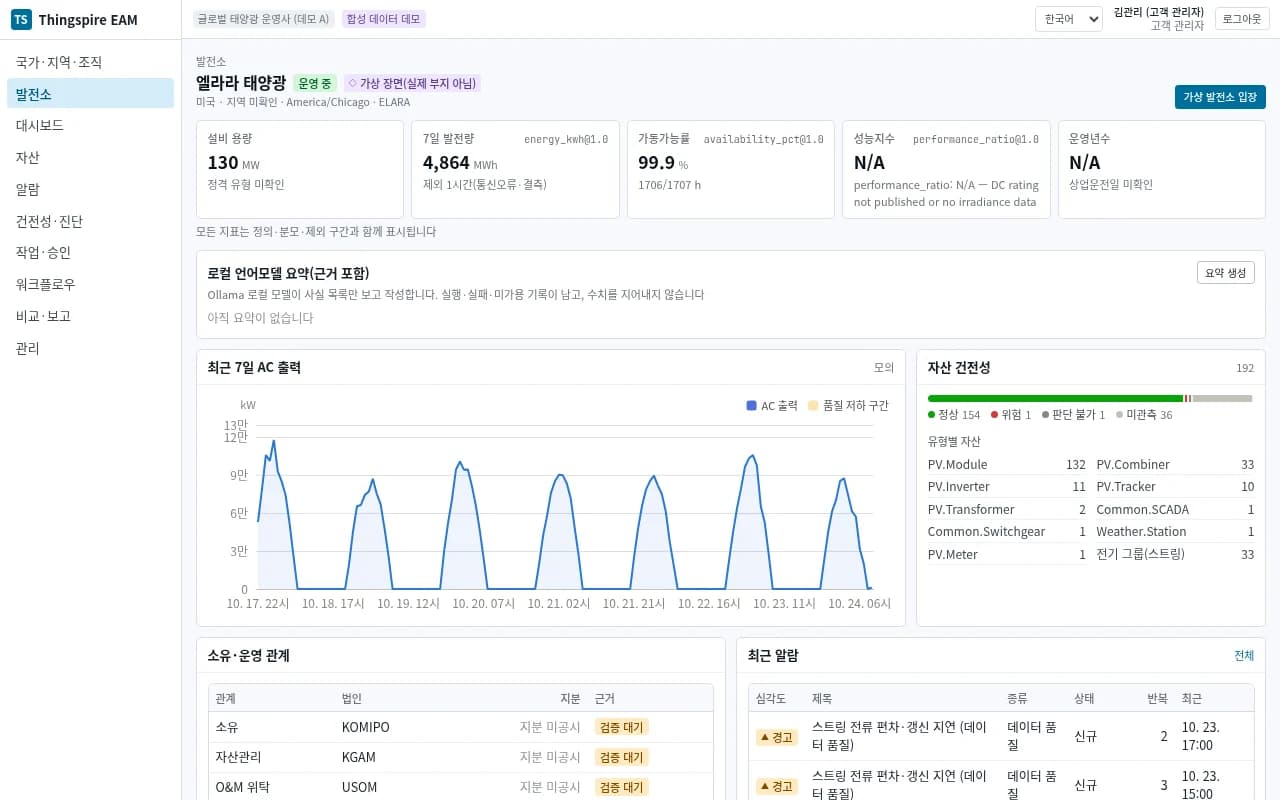Click the 요약 생성 button
Image resolution: width=1280 pixels, height=800 pixels.
(1226, 273)
